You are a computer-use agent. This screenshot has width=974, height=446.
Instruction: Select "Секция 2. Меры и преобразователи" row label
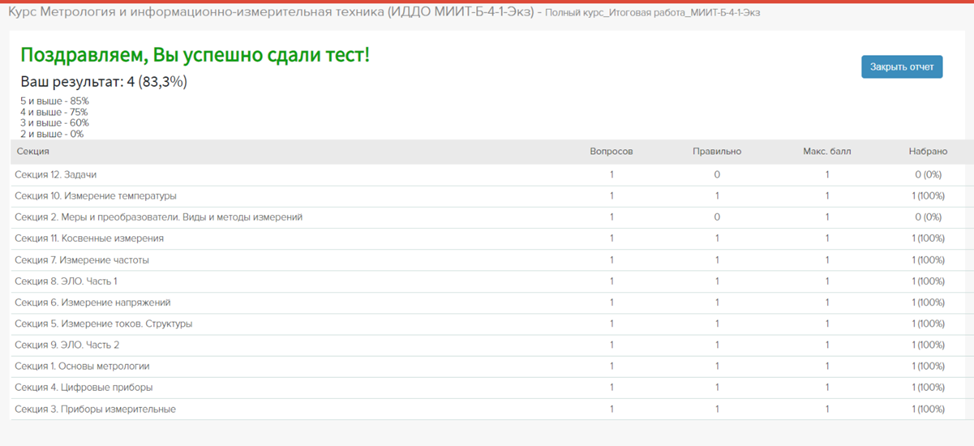click(x=158, y=217)
